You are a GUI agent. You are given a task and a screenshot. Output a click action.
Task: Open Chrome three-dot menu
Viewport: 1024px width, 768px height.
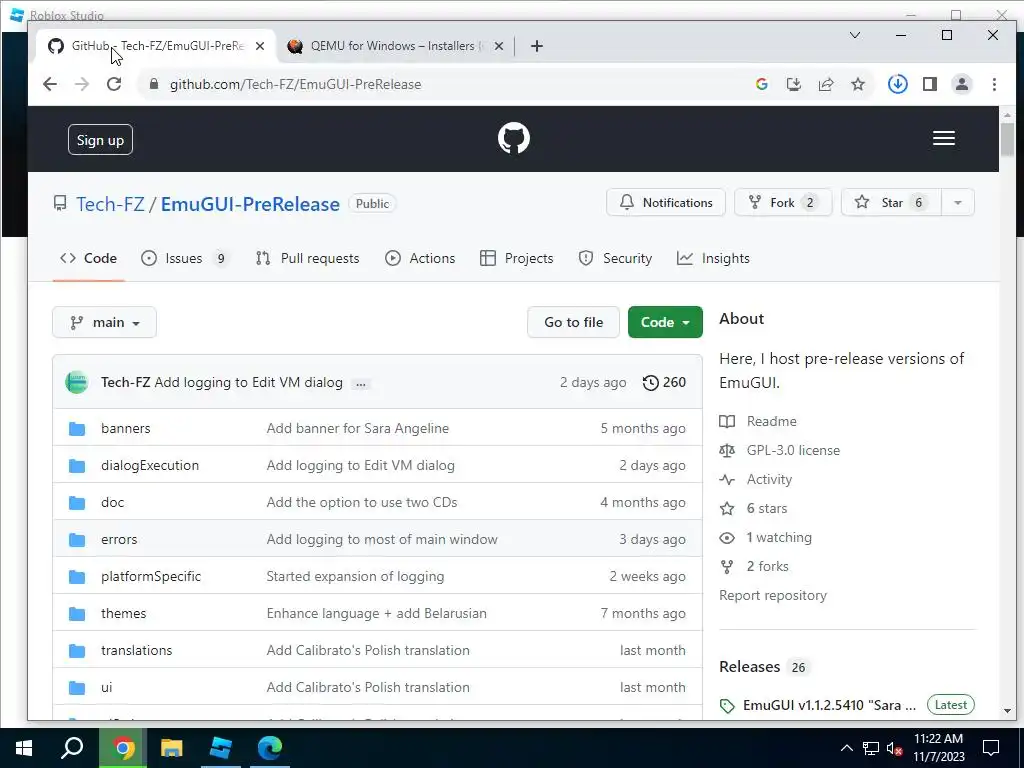click(x=994, y=84)
